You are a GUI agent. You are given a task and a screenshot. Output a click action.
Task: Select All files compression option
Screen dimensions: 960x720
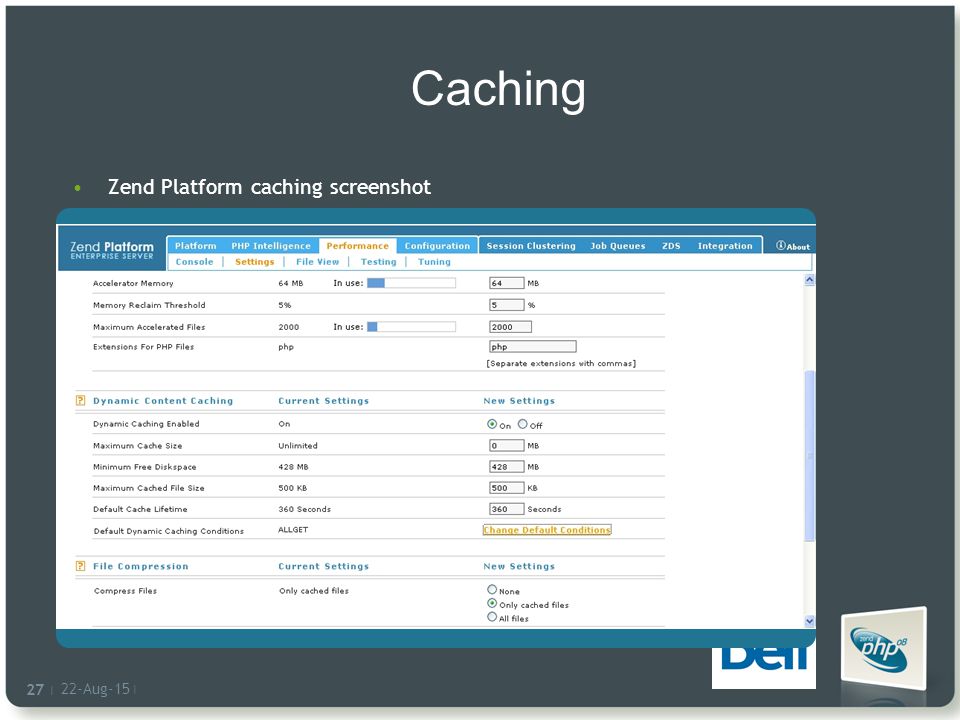[x=492, y=617]
